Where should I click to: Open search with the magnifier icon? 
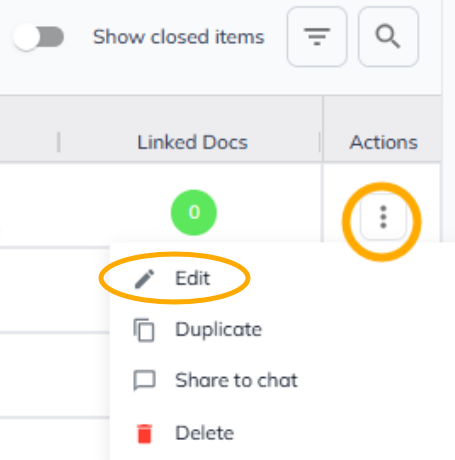coord(388,37)
